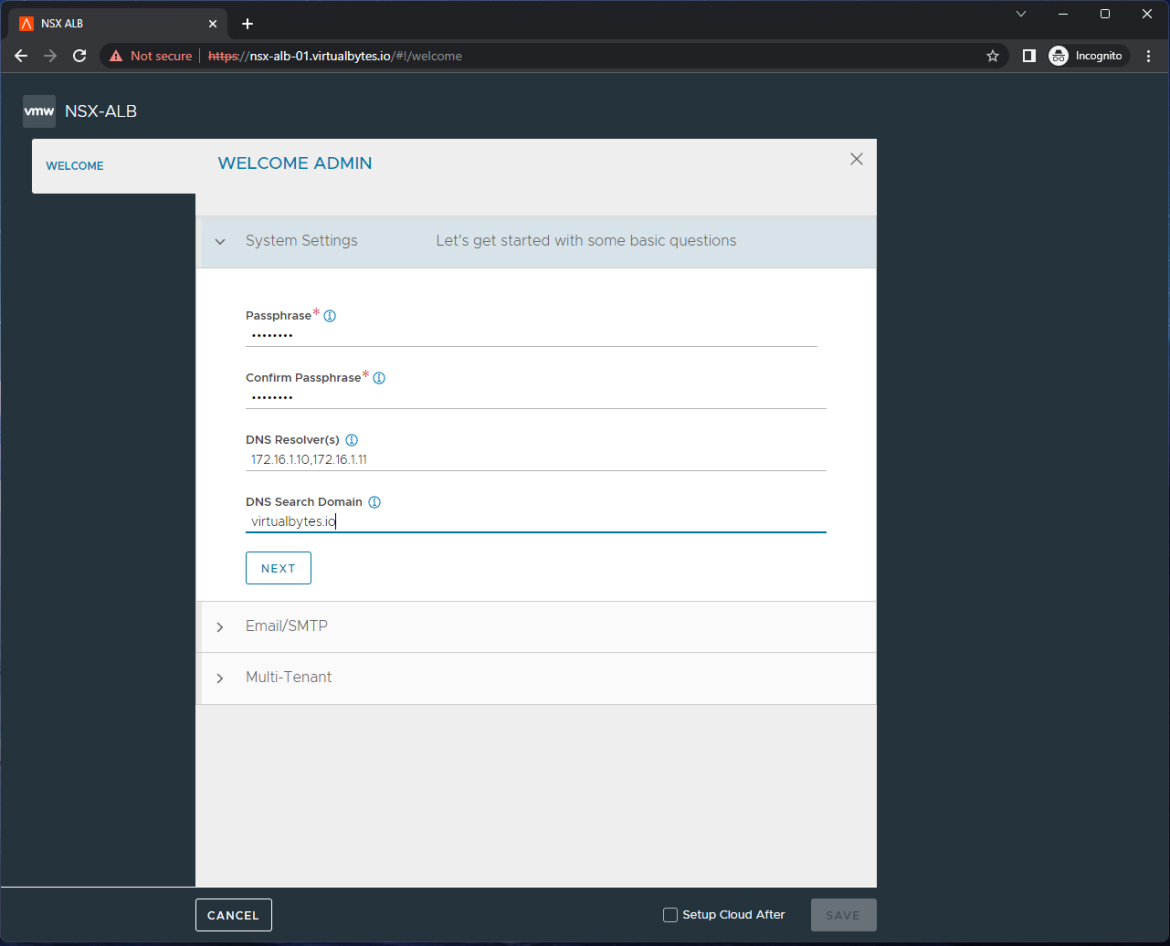The image size is (1170, 946).
Task: Cancel the setup wizard
Action: tap(233, 914)
